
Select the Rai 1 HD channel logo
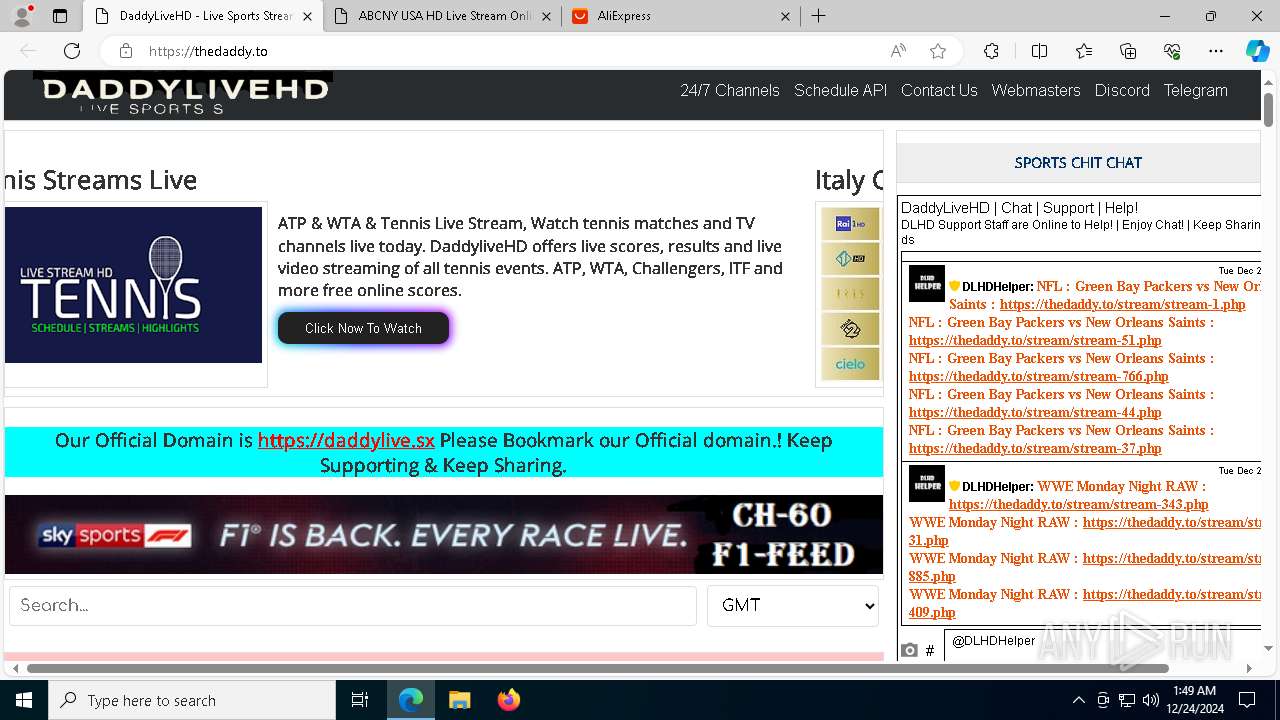(850, 224)
